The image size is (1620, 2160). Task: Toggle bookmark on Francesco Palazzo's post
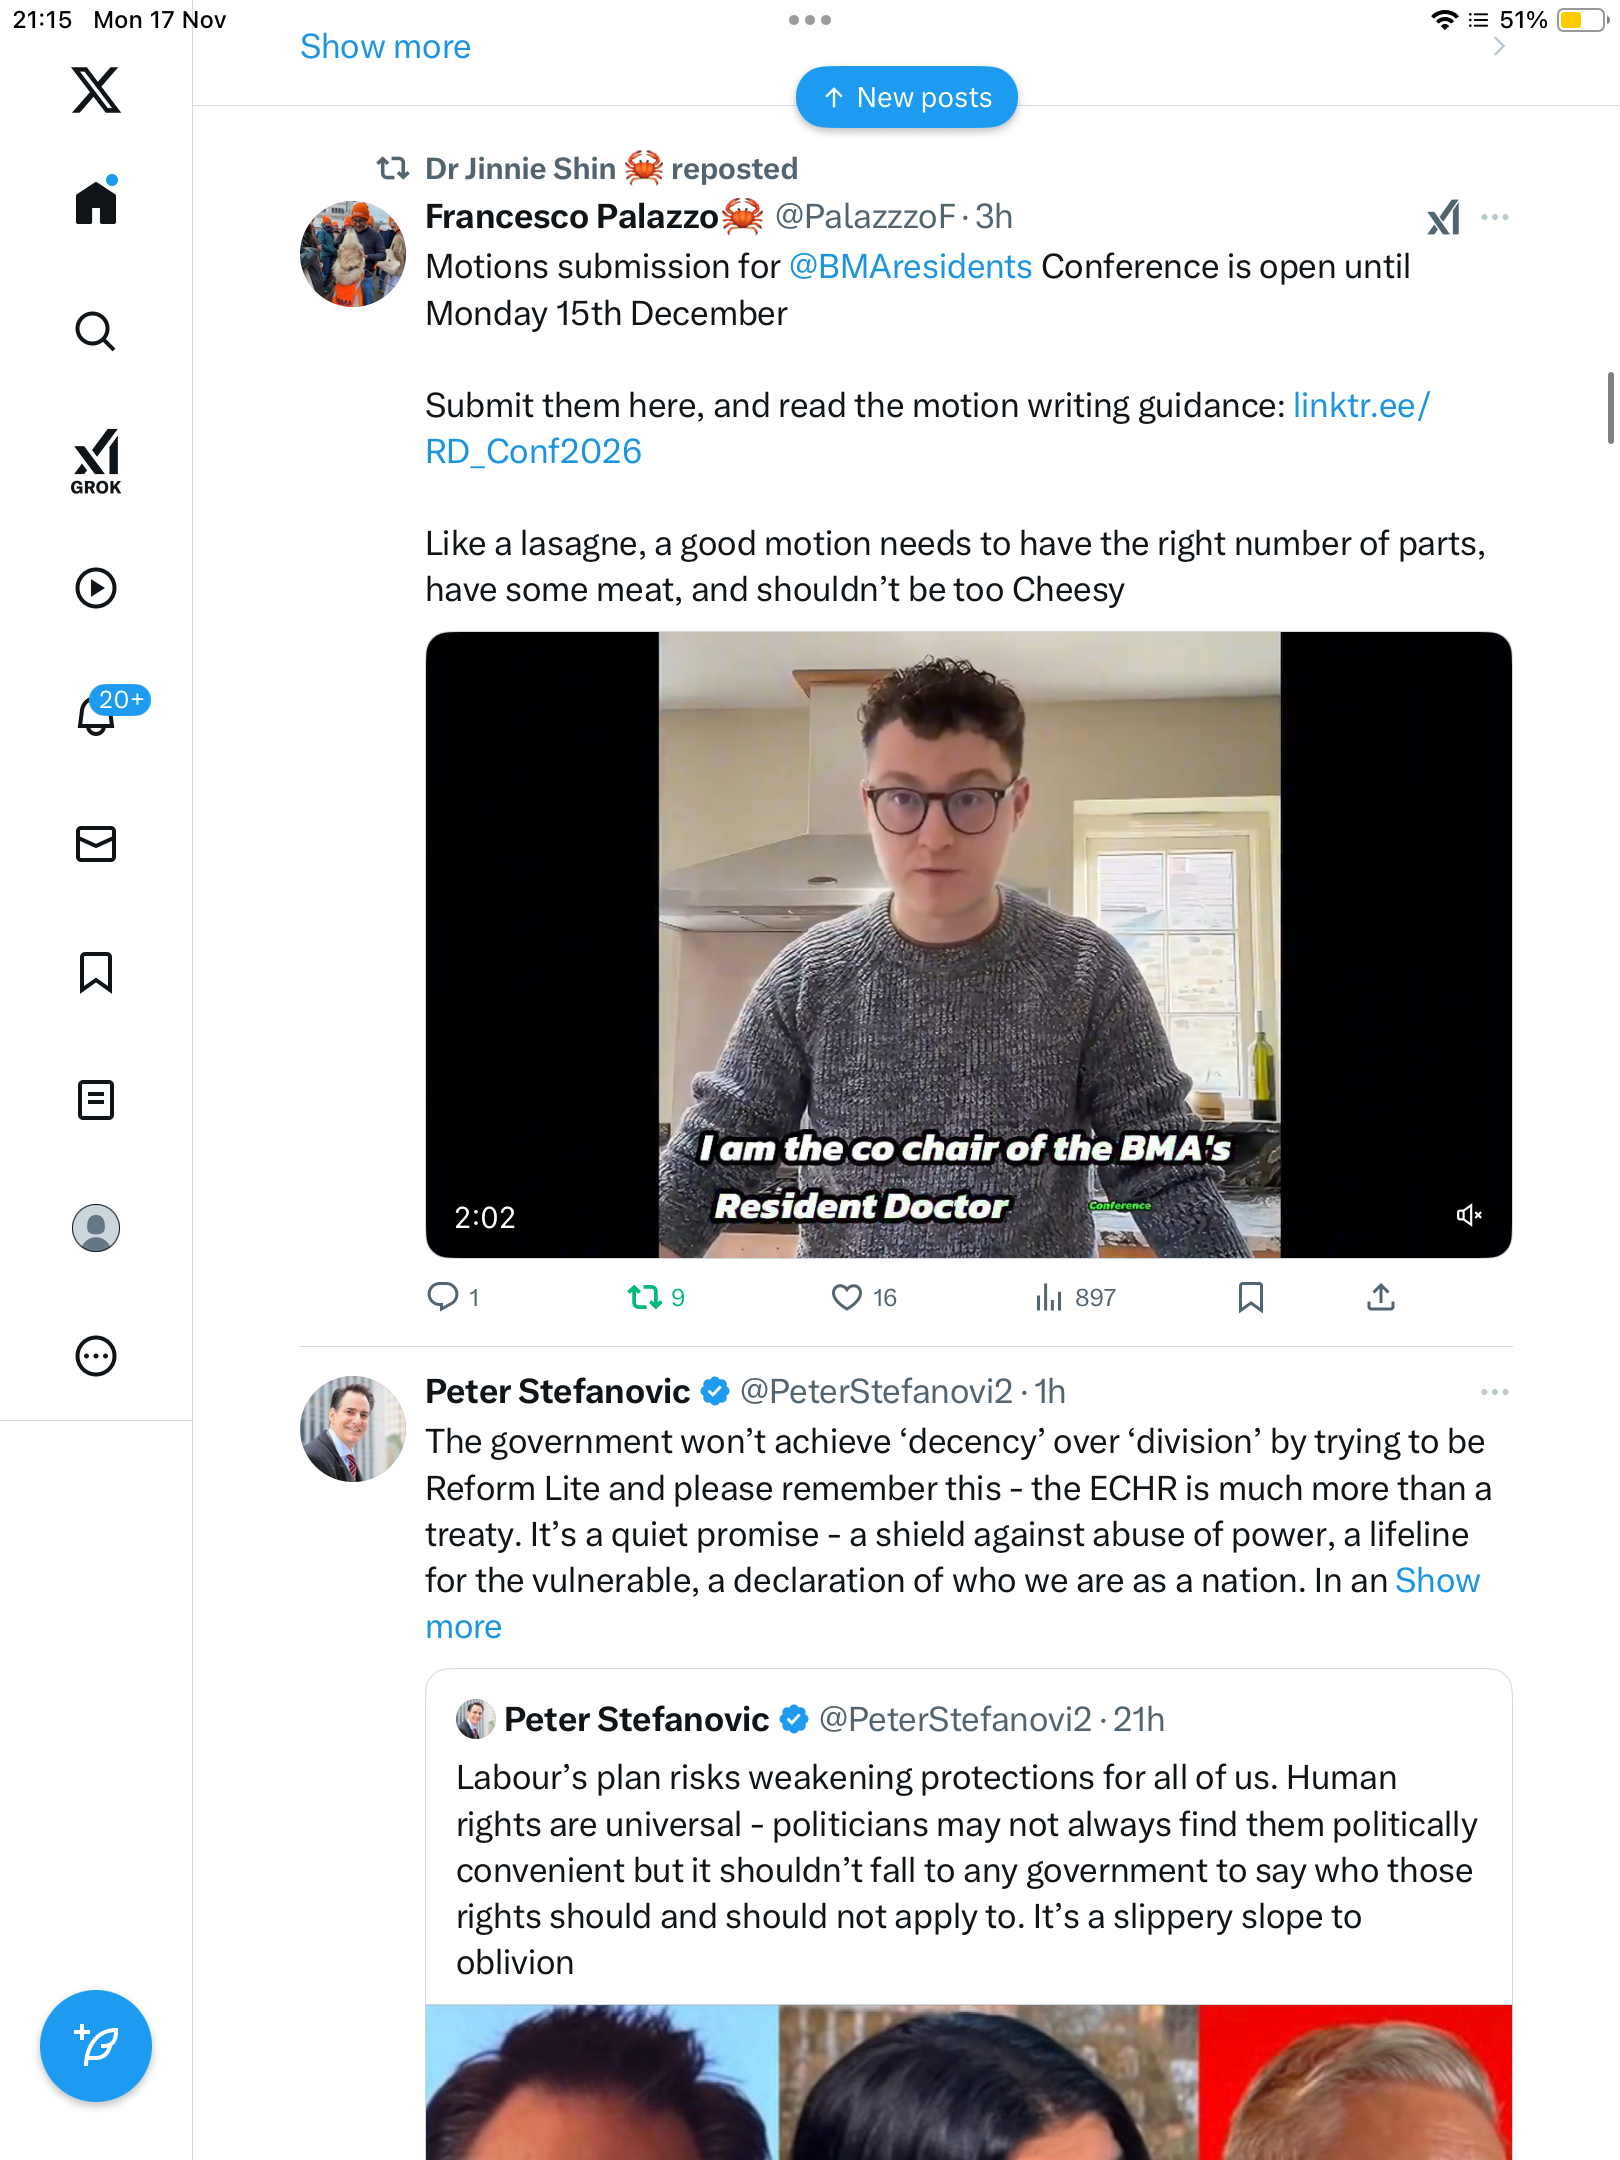1250,1297
